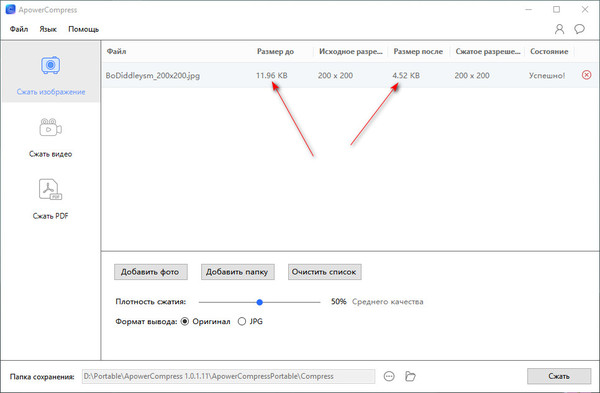The width and height of the screenshot is (600, 393).
Task: Start compression with the Сжать button
Action: coord(559,376)
